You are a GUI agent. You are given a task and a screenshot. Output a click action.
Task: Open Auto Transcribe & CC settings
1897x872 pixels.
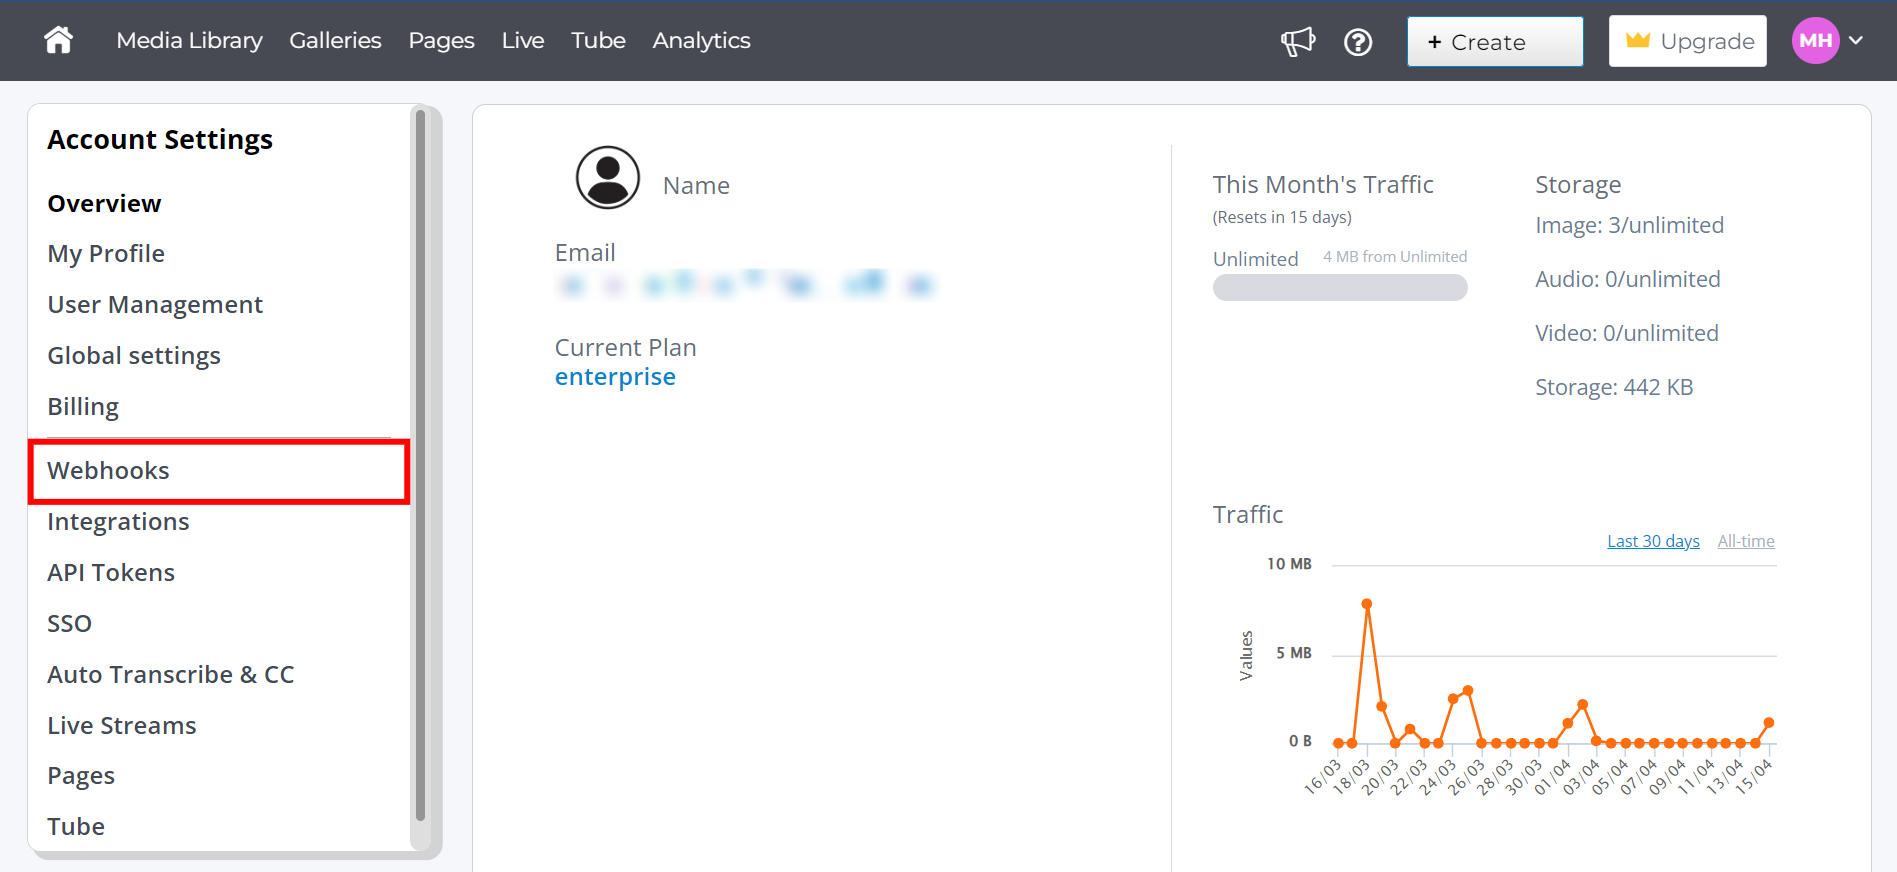pyautogui.click(x=171, y=675)
